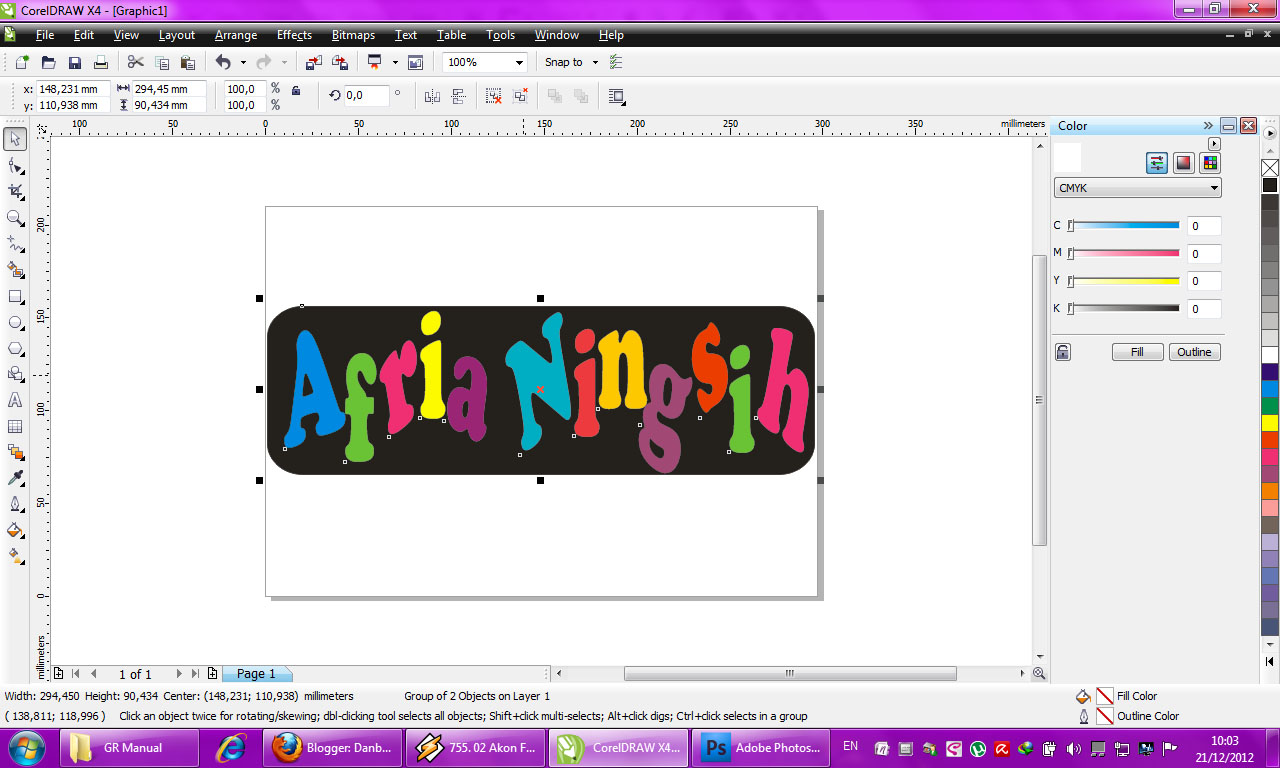Viewport: 1280px width, 768px height.
Task: Select the Smart Fill tool
Action: 15,269
